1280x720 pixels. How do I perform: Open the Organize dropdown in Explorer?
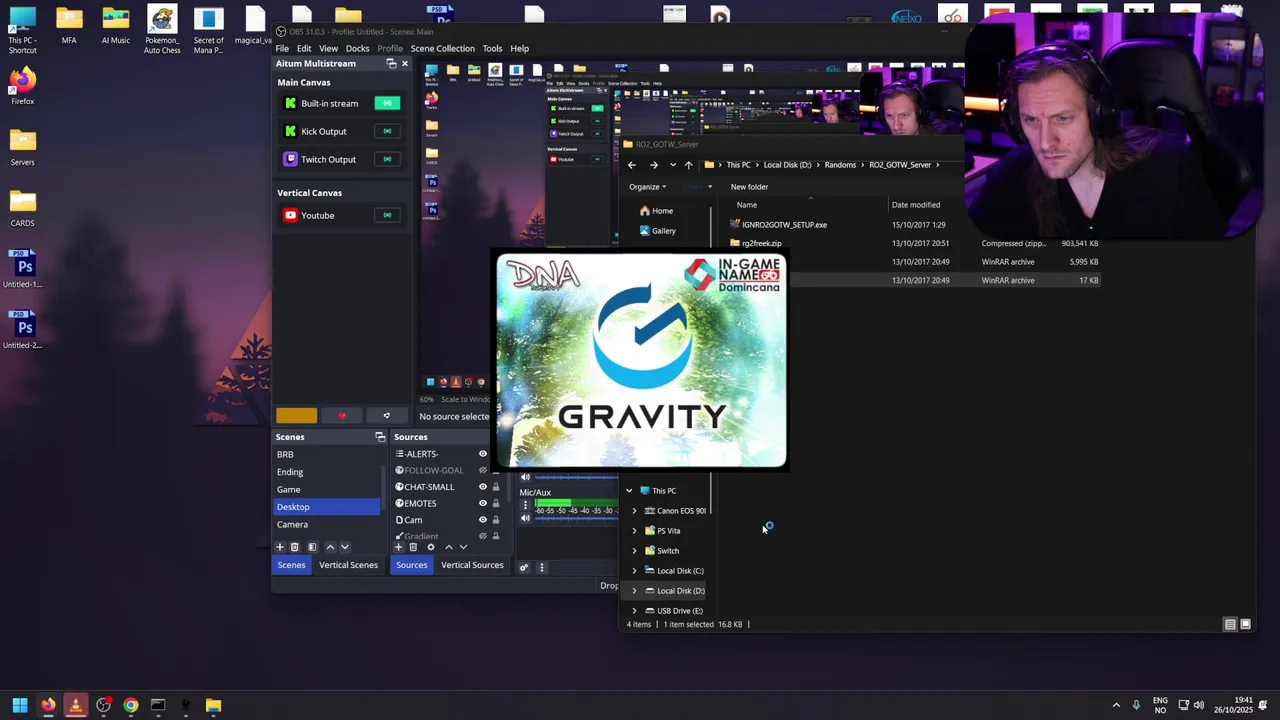click(x=647, y=187)
